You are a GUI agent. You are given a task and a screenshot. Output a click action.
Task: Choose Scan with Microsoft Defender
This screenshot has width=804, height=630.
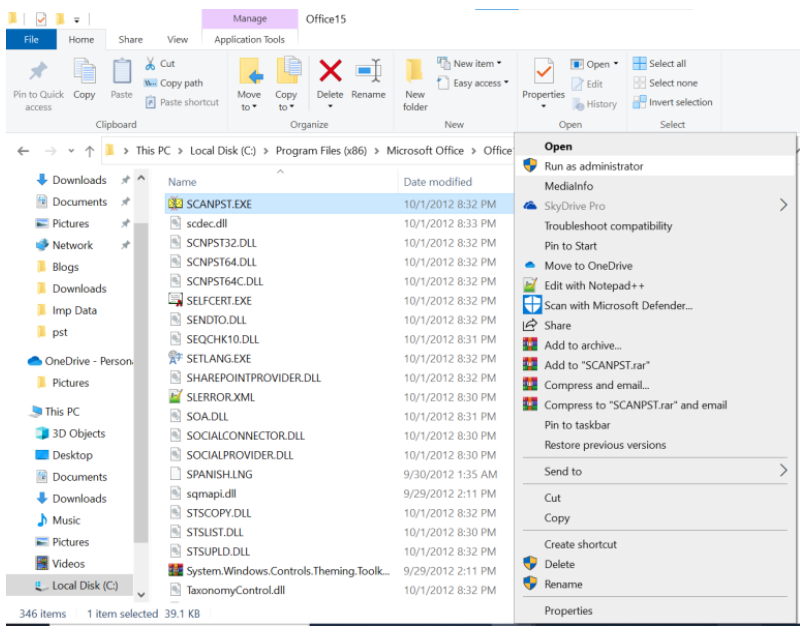pos(618,306)
